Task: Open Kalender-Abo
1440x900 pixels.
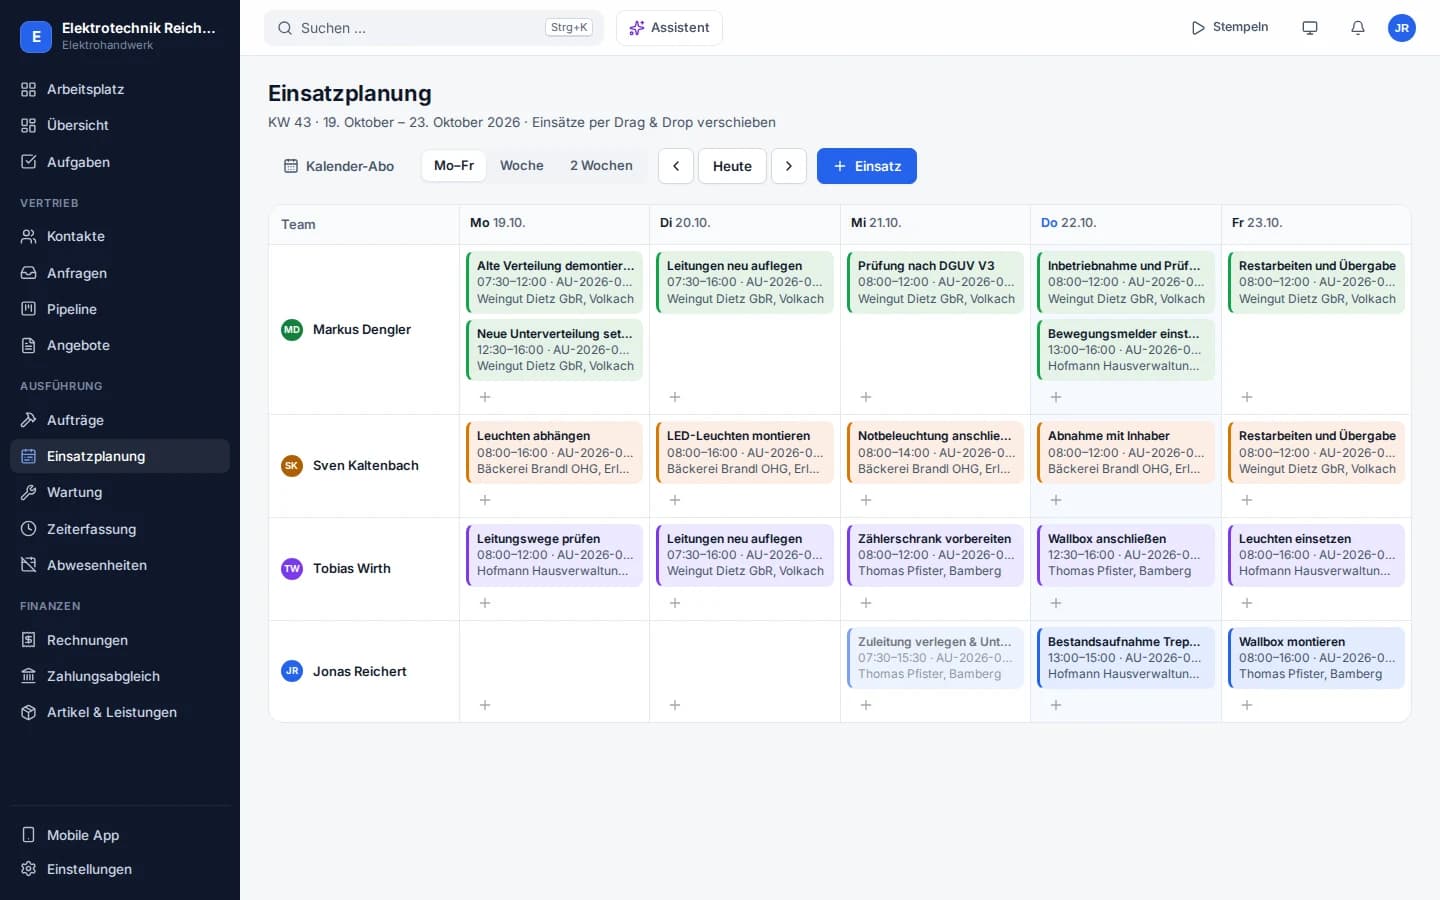Action: pos(339,166)
